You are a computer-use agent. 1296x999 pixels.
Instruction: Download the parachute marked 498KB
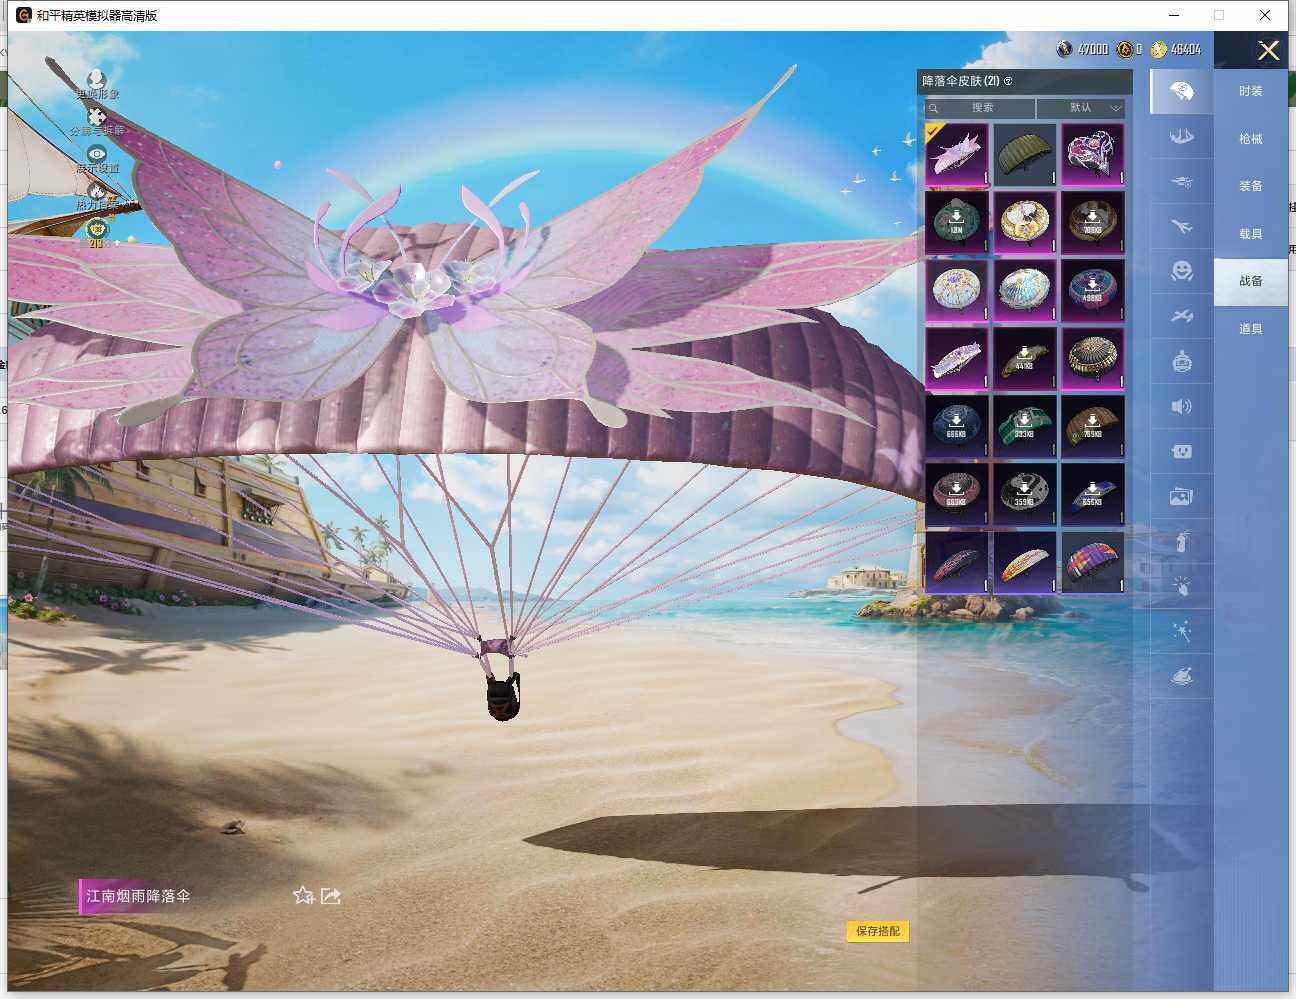(x=1093, y=290)
